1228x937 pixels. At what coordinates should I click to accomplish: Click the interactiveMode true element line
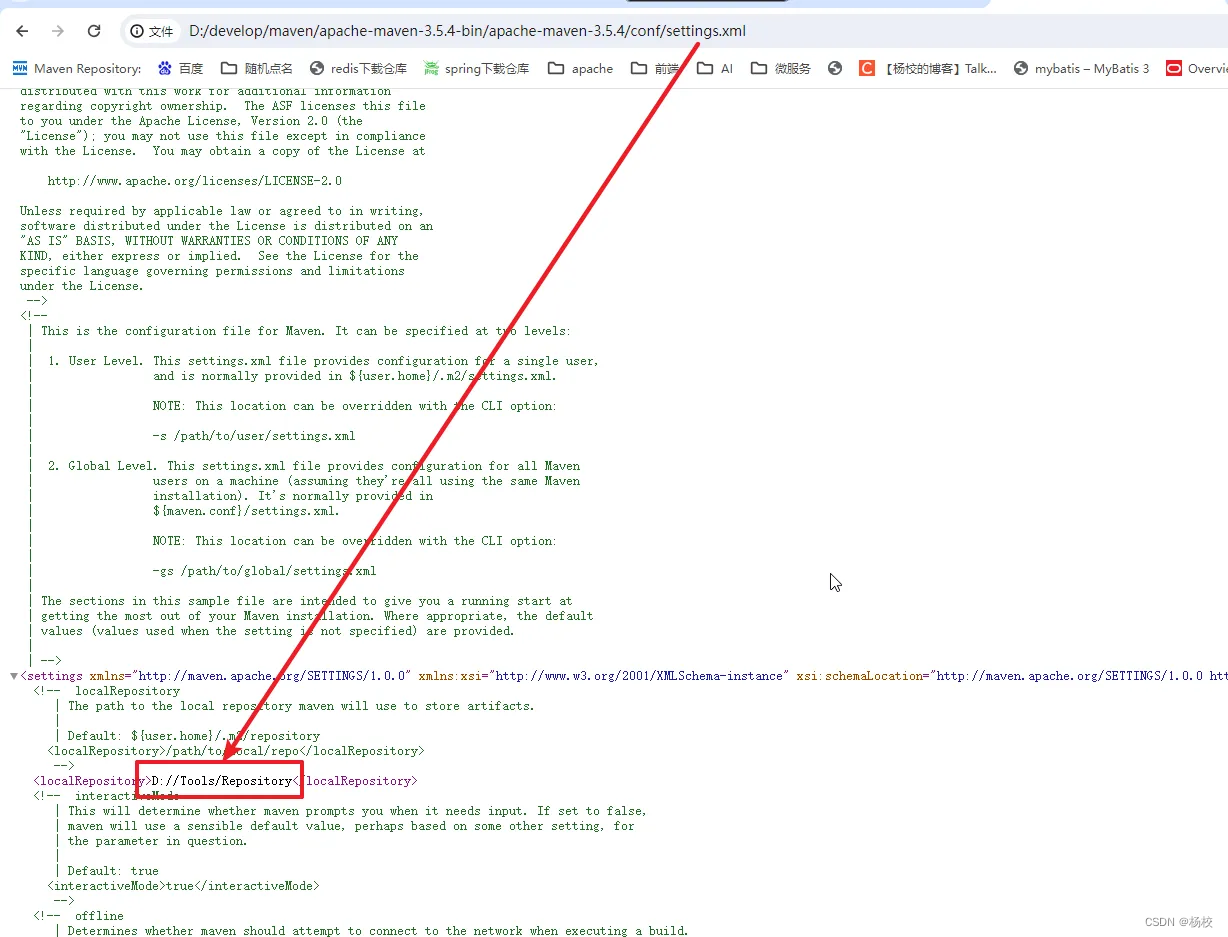tap(184, 886)
